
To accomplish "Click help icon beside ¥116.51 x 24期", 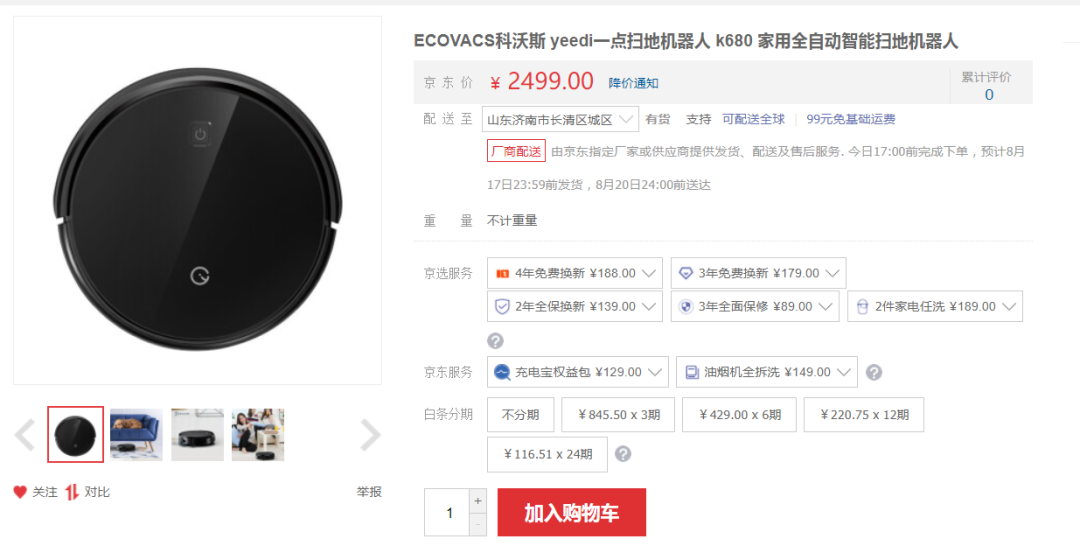I will point(623,455).
